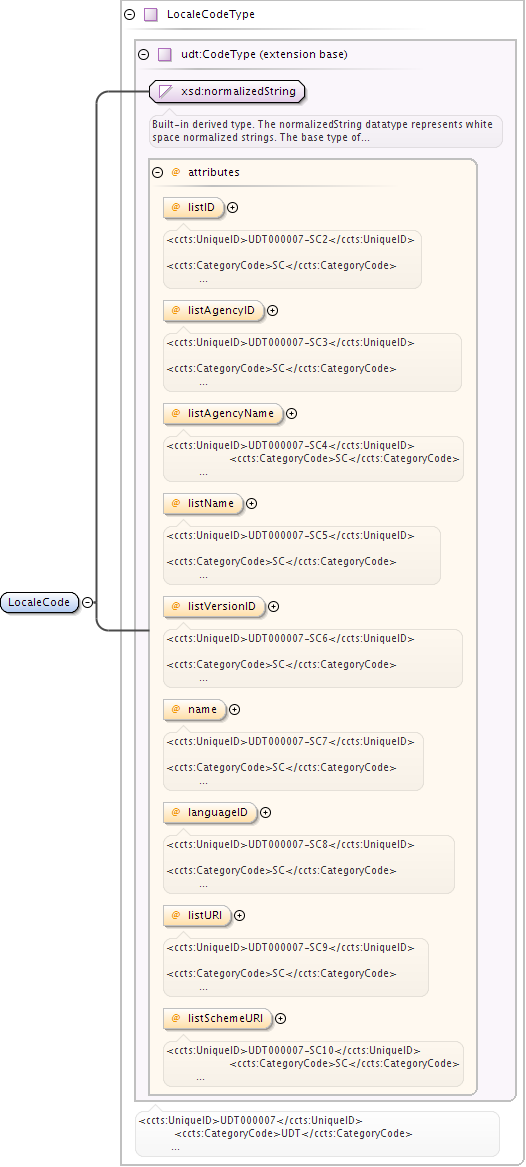The height and width of the screenshot is (1167, 526).
Task: Collapse the udt:CodeType extension base
Action: pyautogui.click(x=144, y=54)
